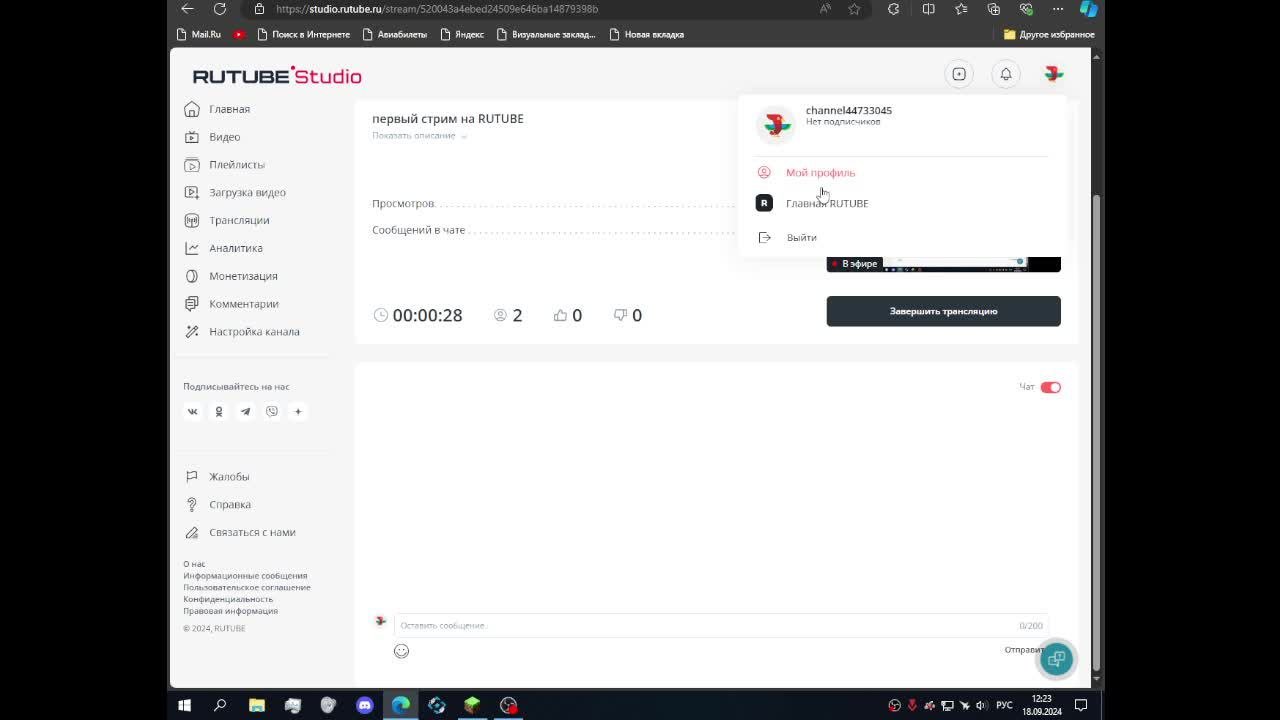Go to Плейлисты in sidebar

coord(236,165)
